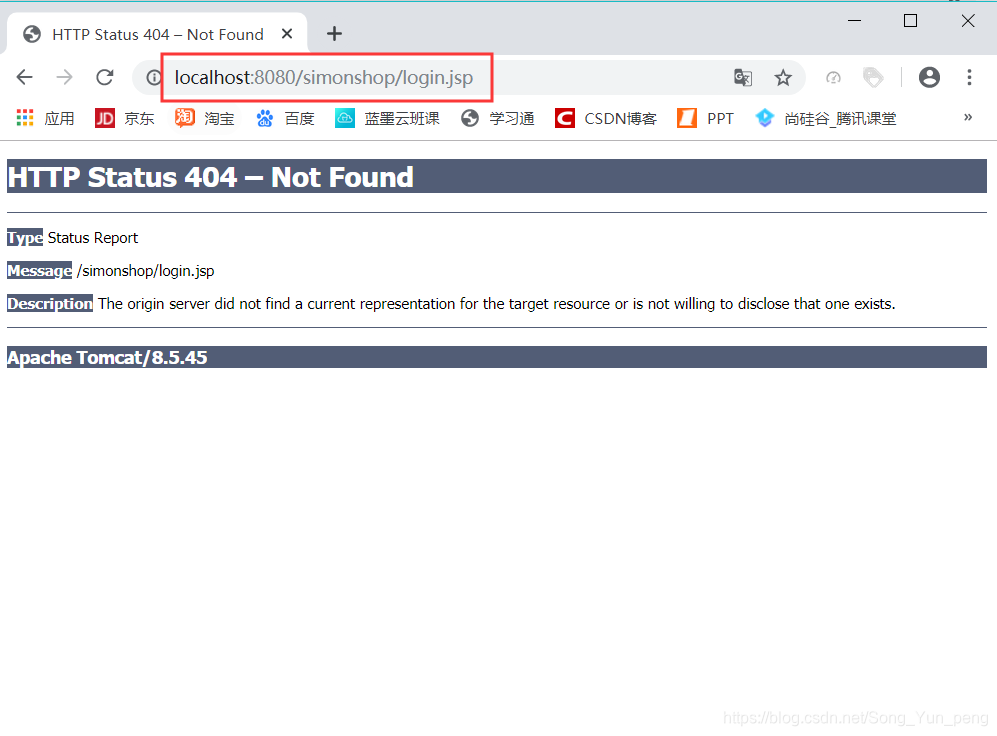
Task: Click the forward navigation arrow
Action: pos(64,78)
